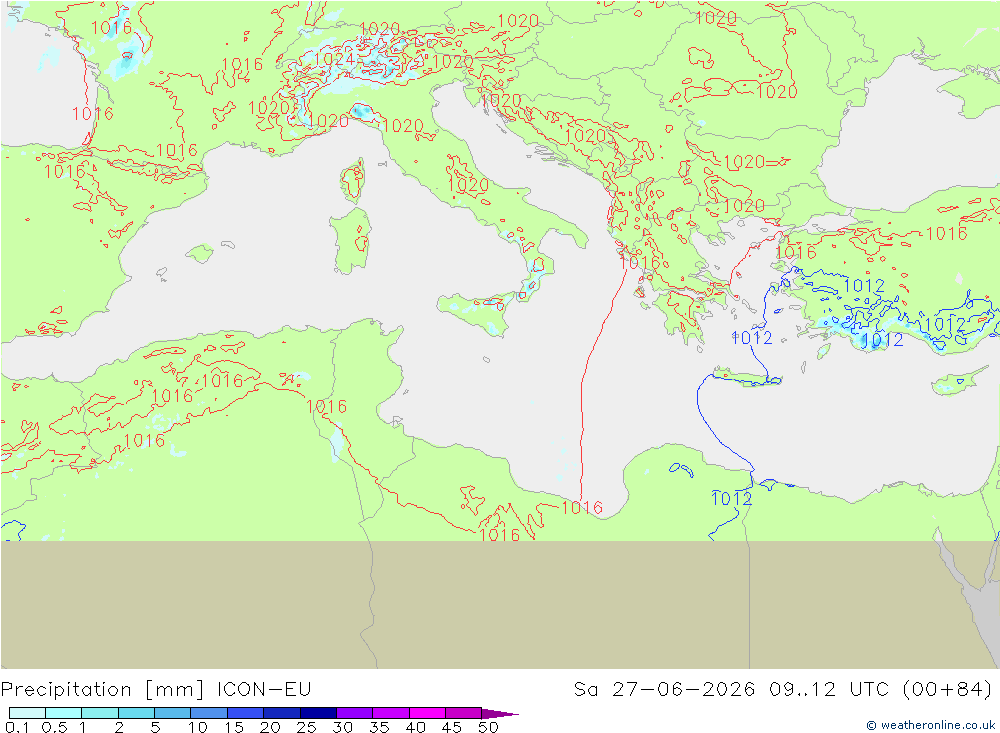Click the legend value '50'

click(488, 727)
